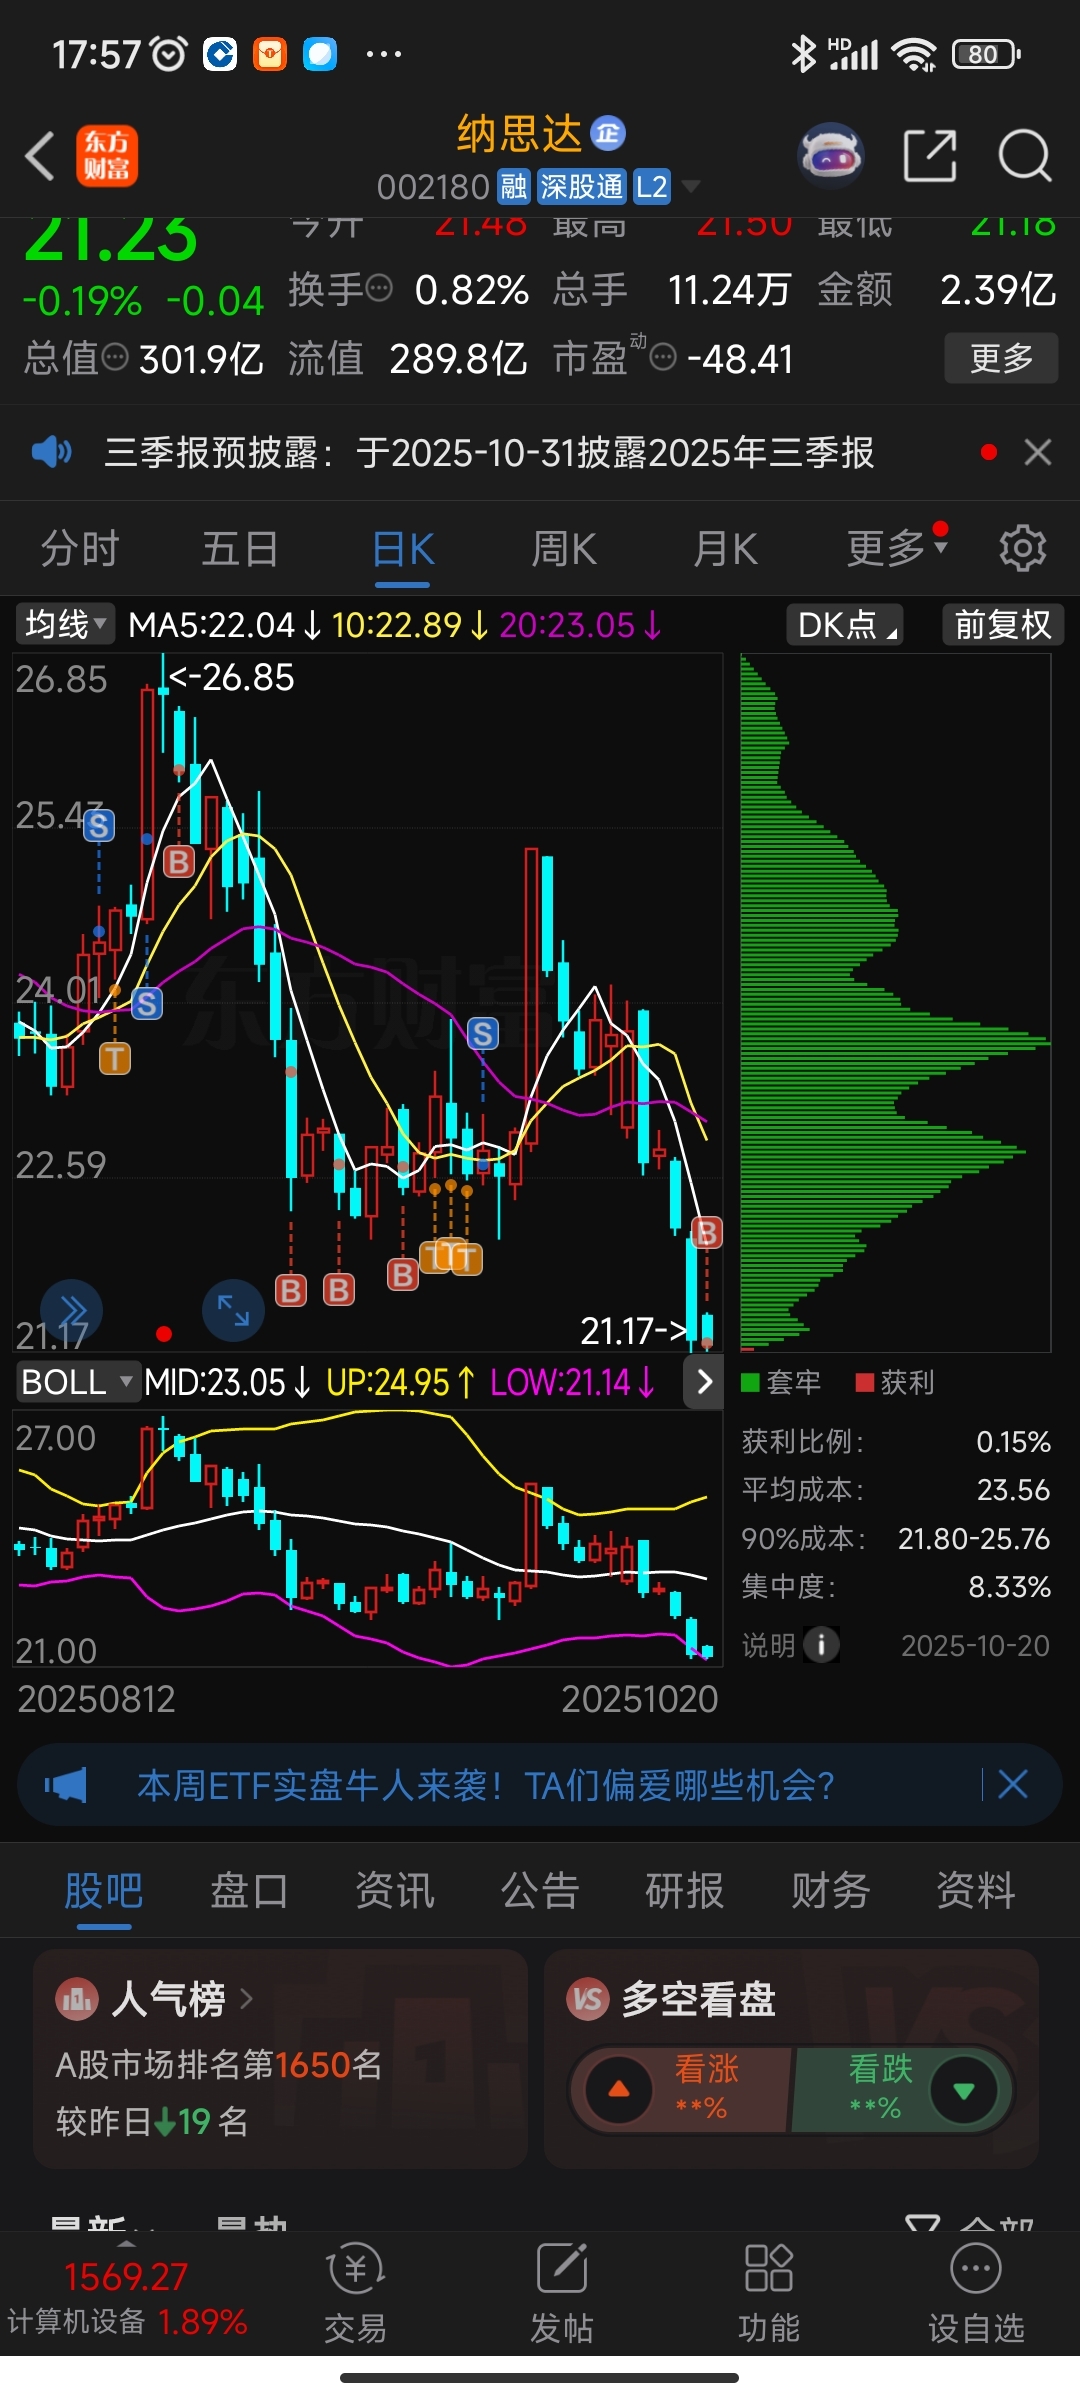The width and height of the screenshot is (1080, 2400).
Task: Tap the T marker below 24.01
Action: pos(115,1058)
